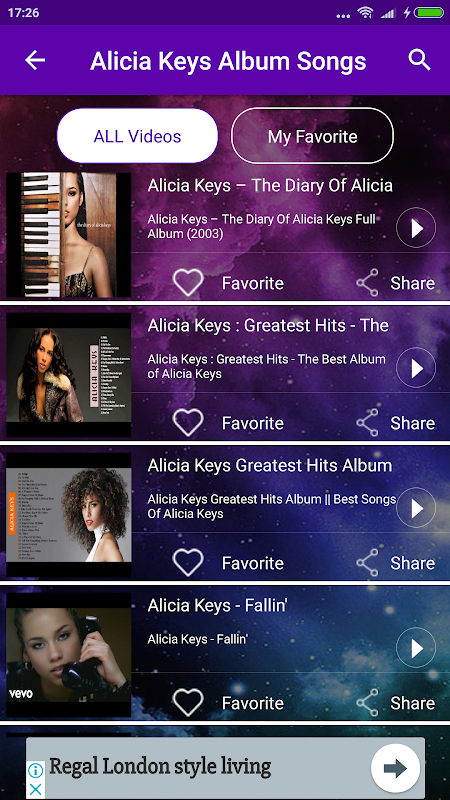Open the Fallin' vevo thumbnail
Image resolution: width=450 pixels, height=800 pixels.
[68, 655]
